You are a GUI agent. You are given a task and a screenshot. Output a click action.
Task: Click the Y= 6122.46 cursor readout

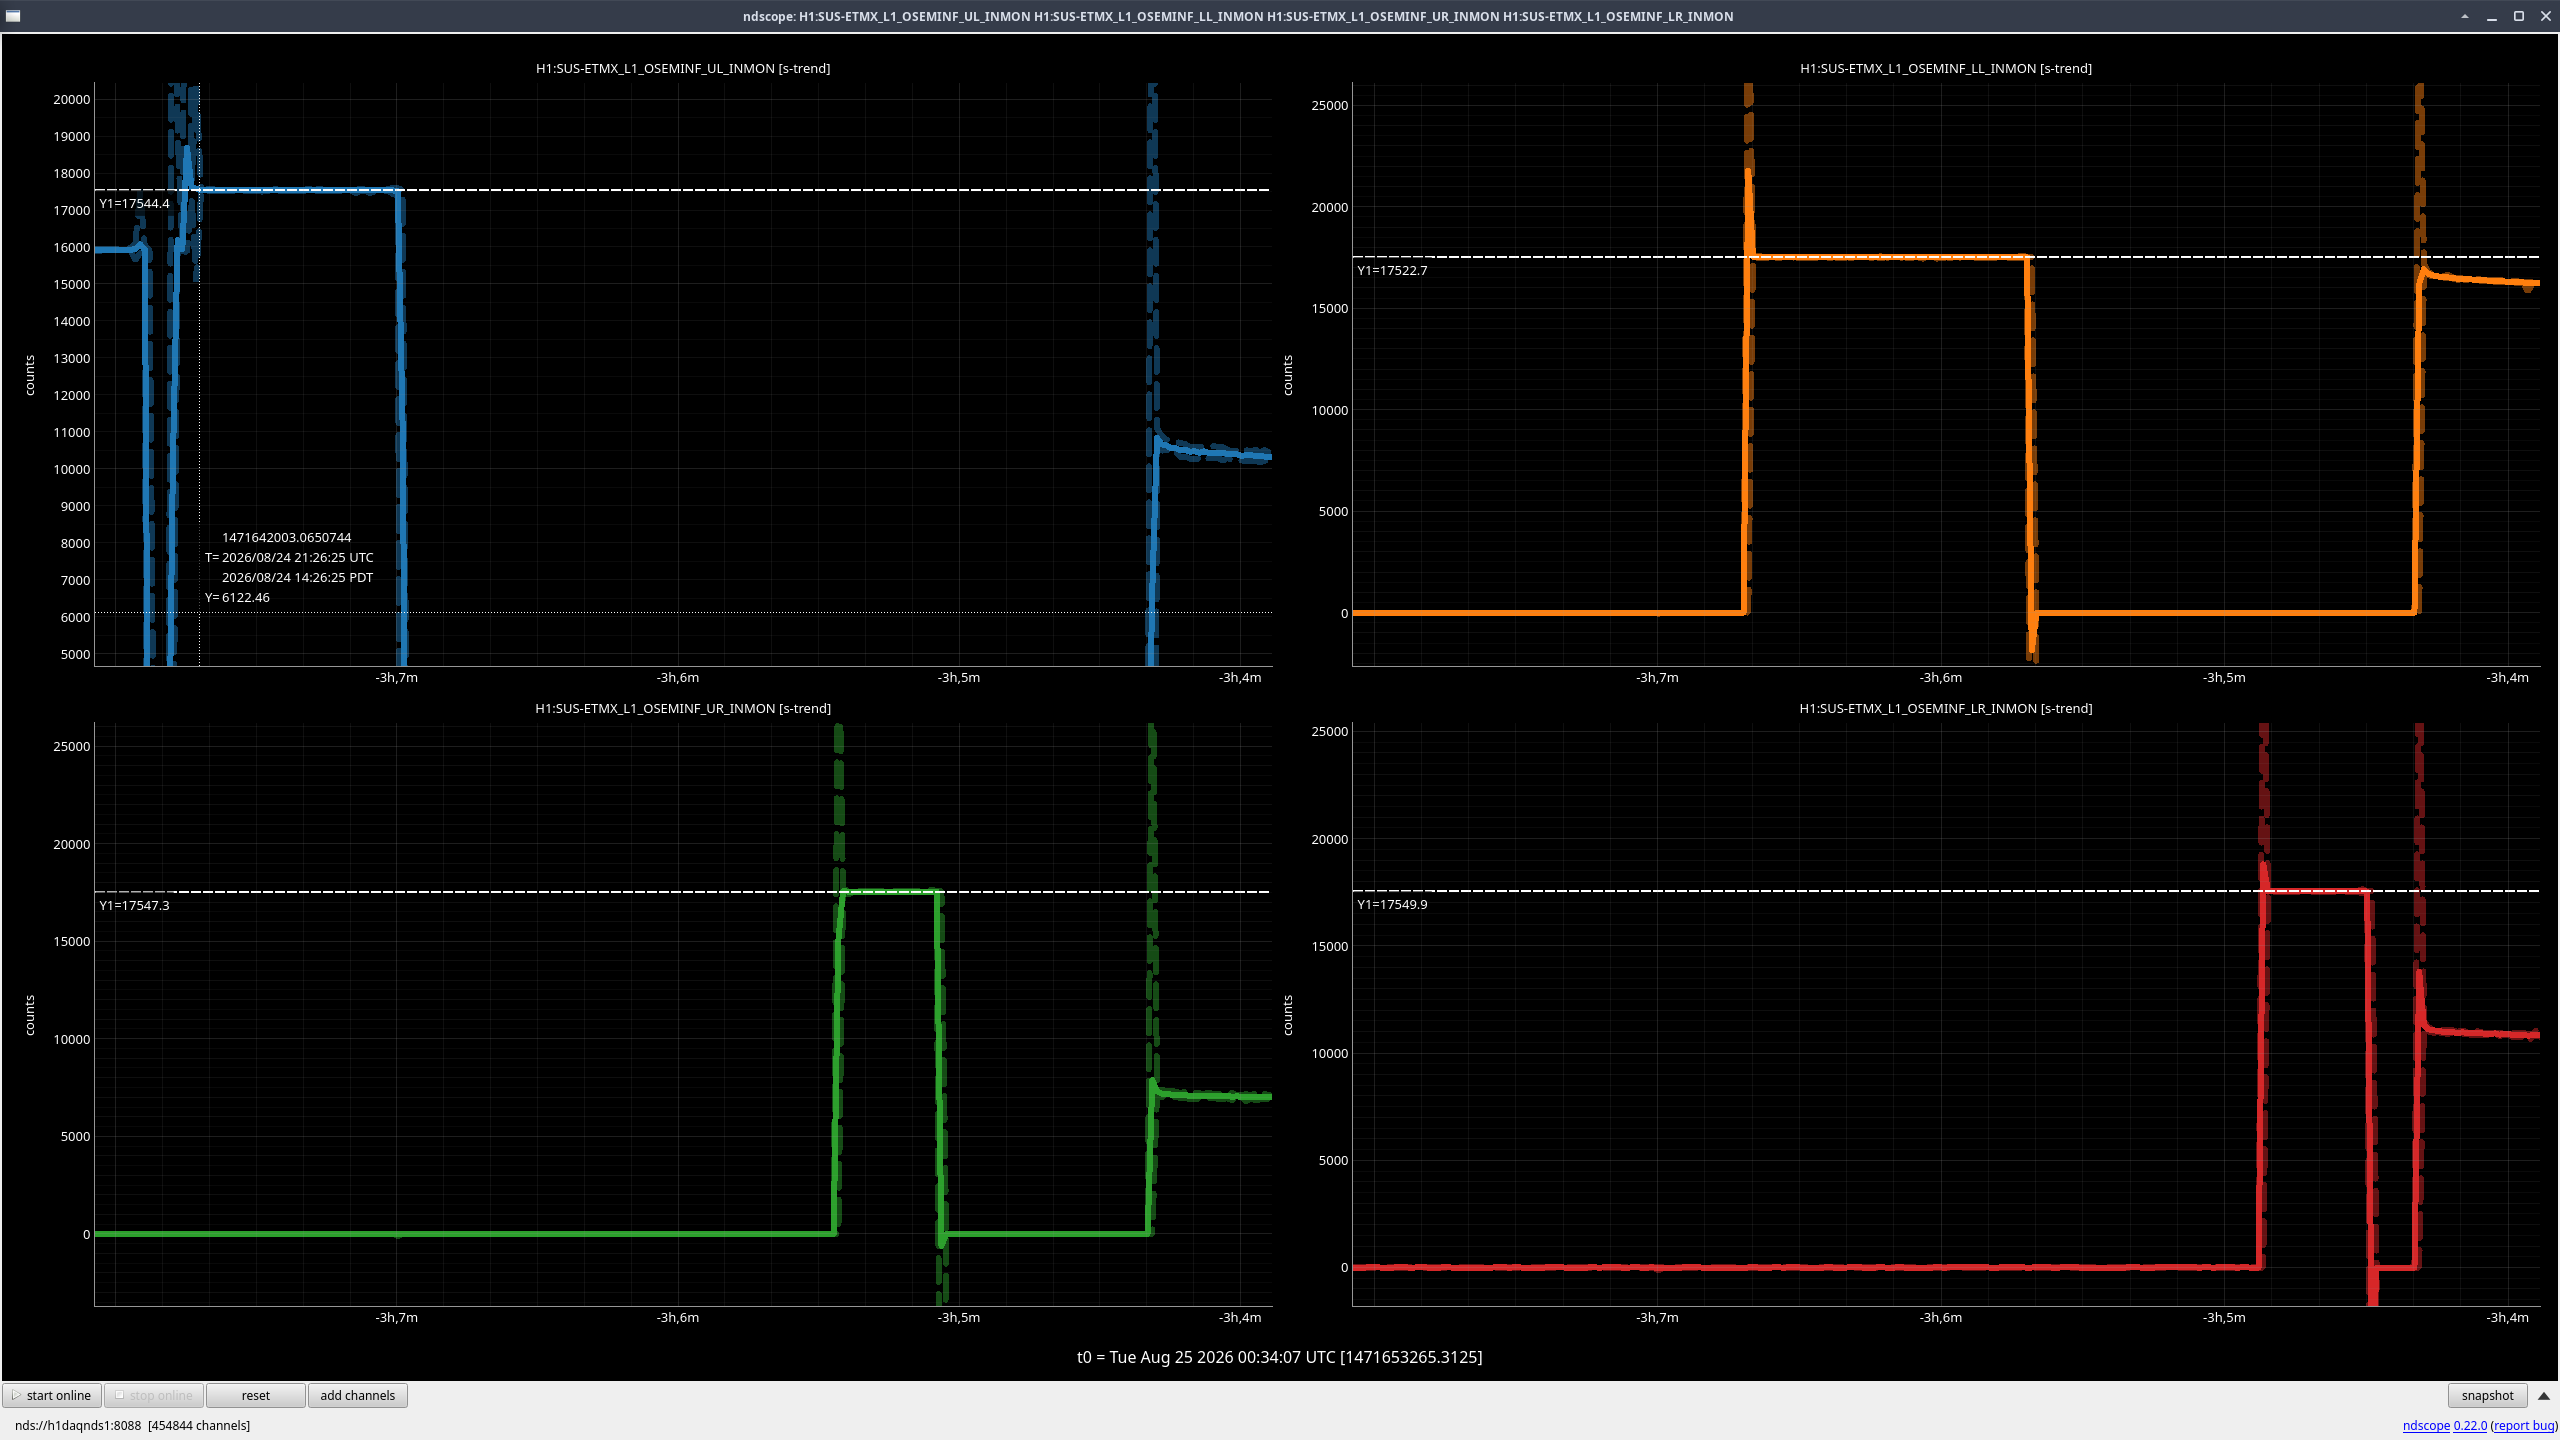coord(237,597)
